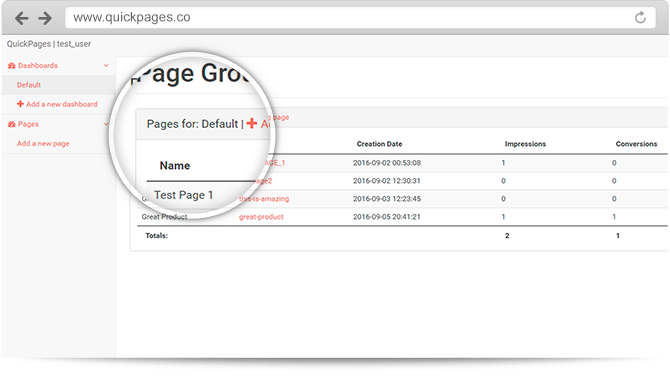
Task: Click the Conversions column header
Action: [636, 144]
